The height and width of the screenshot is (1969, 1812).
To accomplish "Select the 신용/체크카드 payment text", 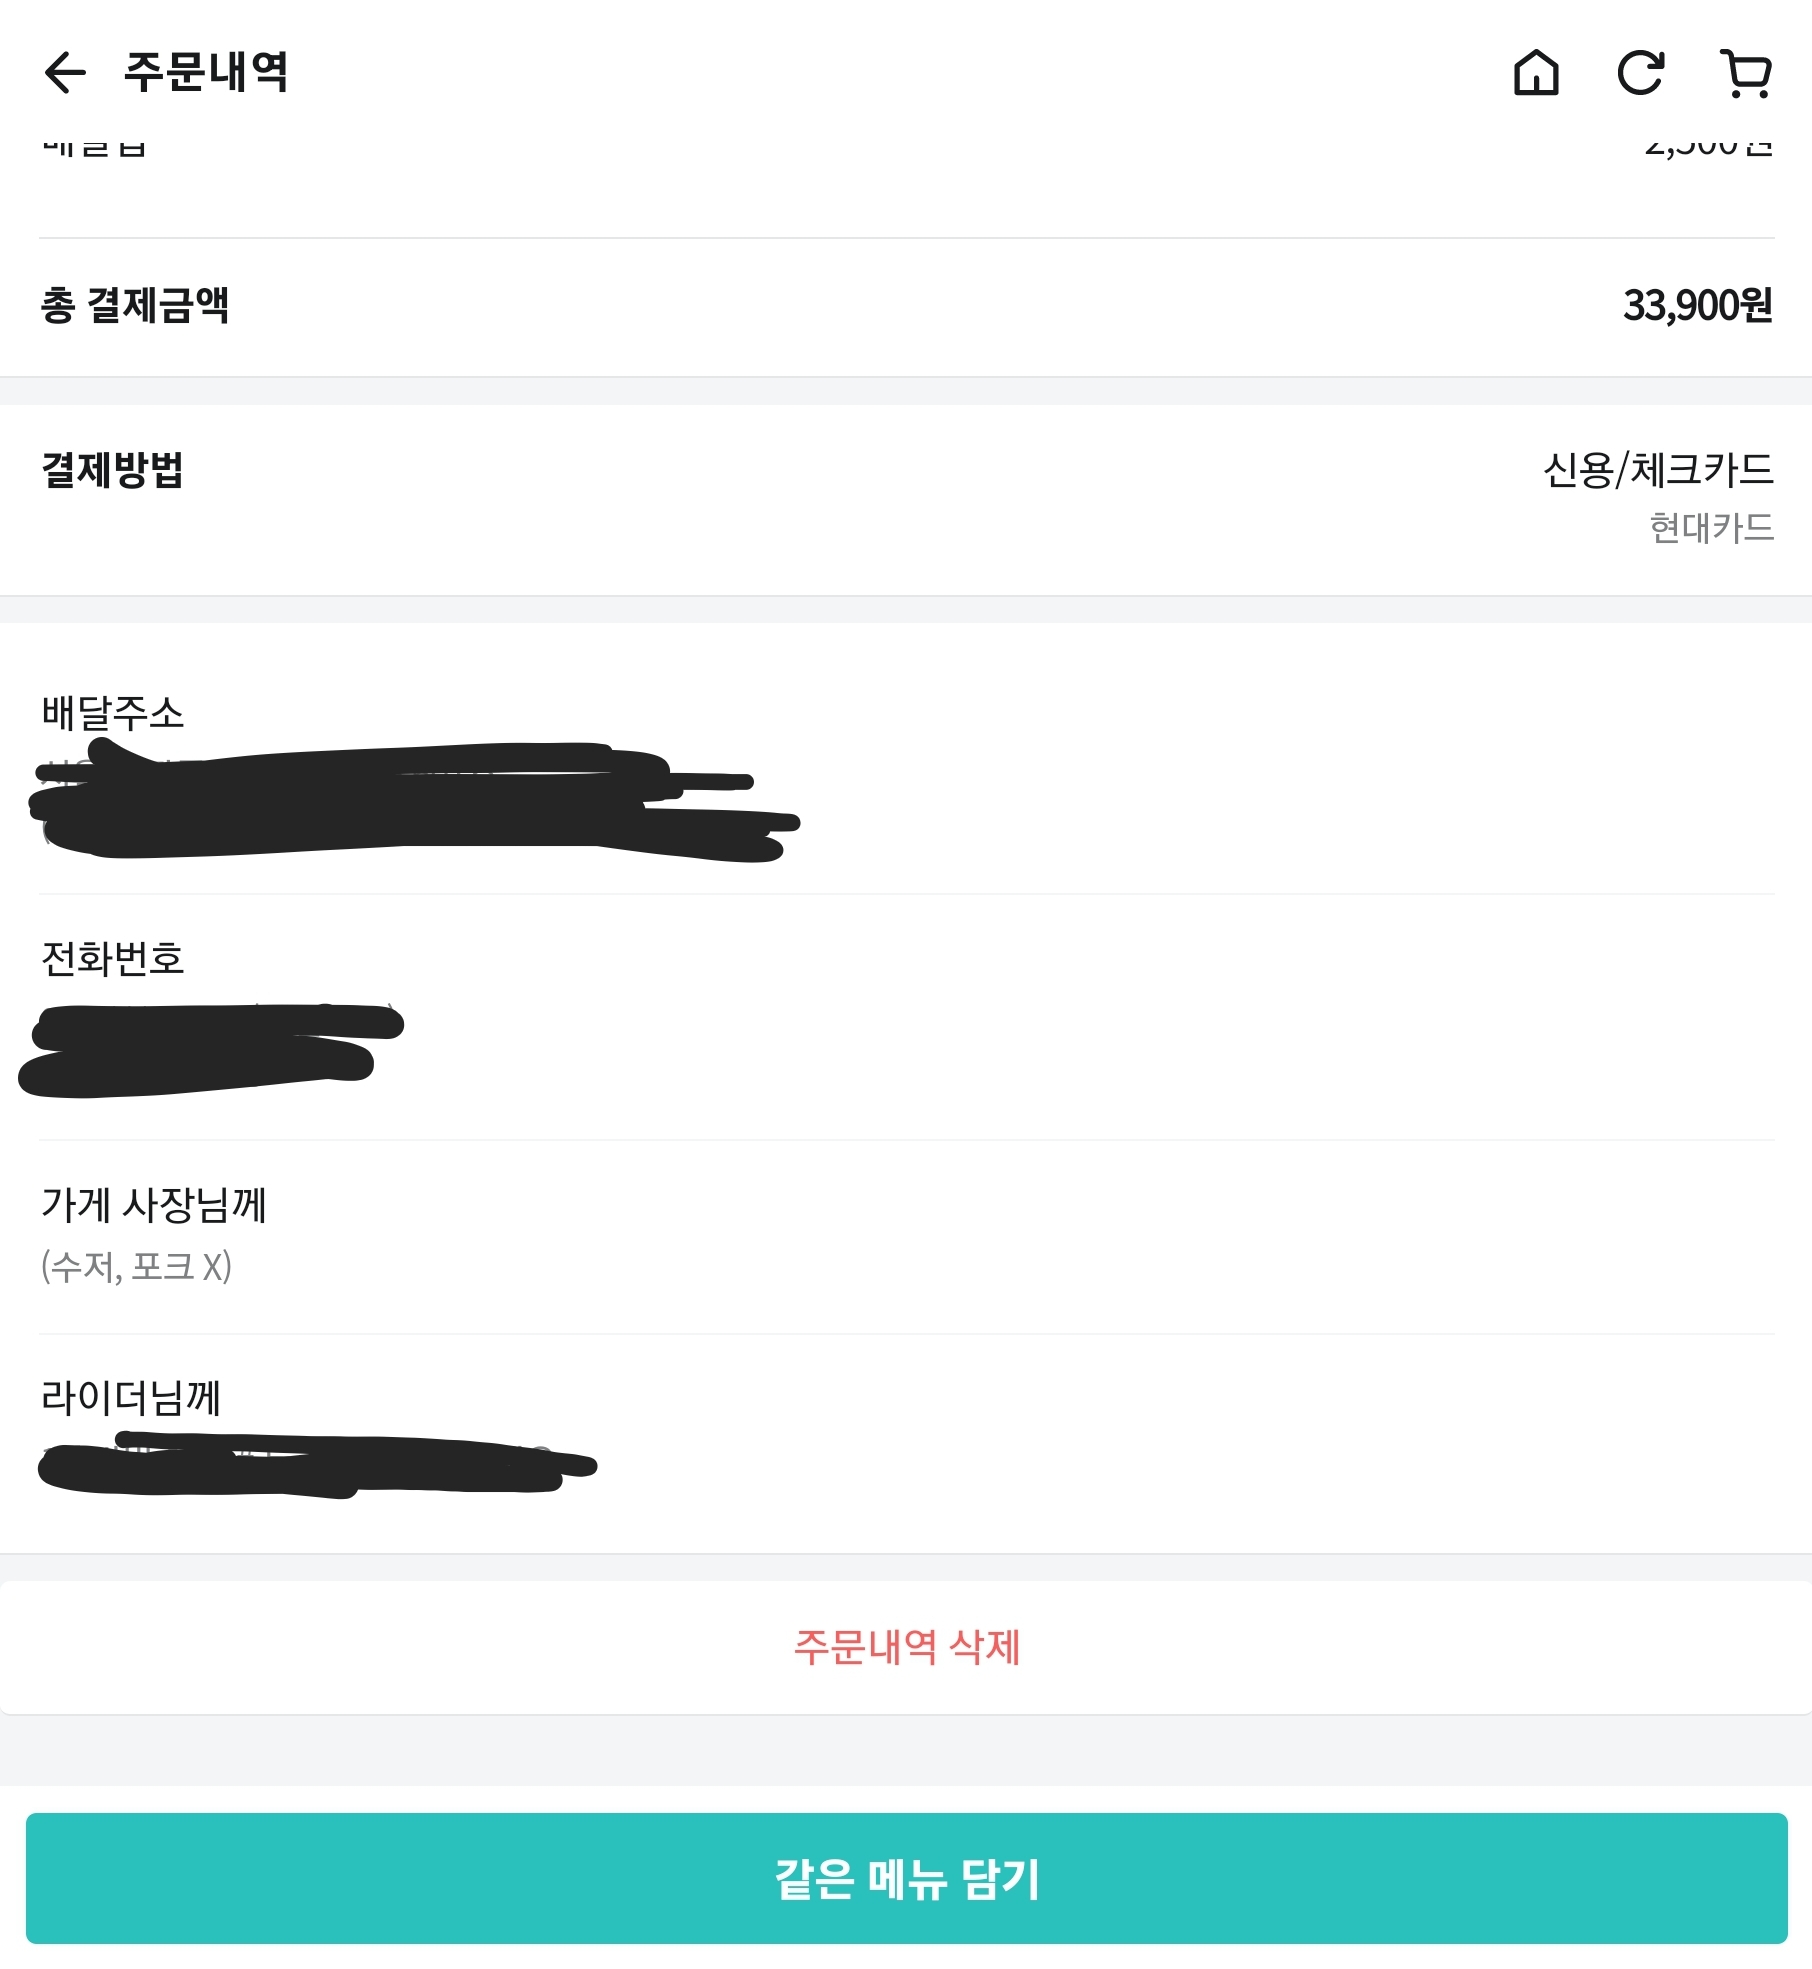I will (1658, 470).
